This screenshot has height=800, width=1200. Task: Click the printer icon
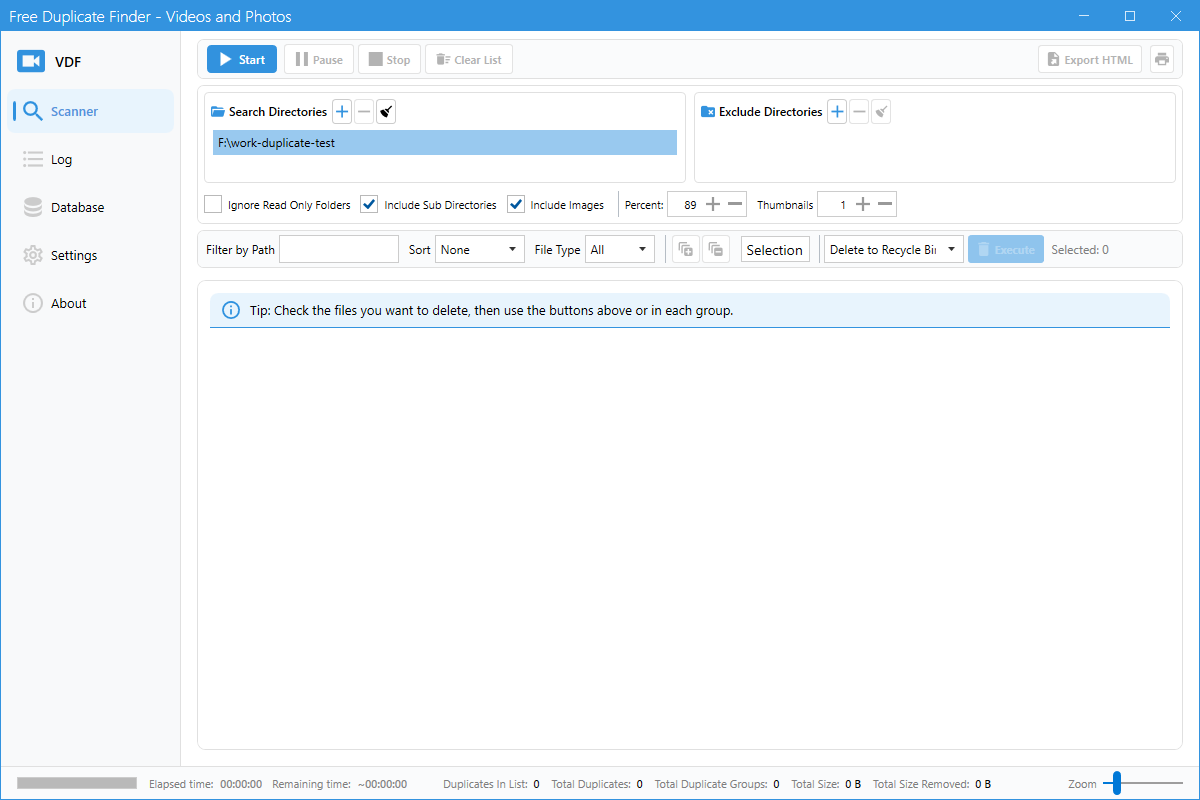coord(1162,60)
